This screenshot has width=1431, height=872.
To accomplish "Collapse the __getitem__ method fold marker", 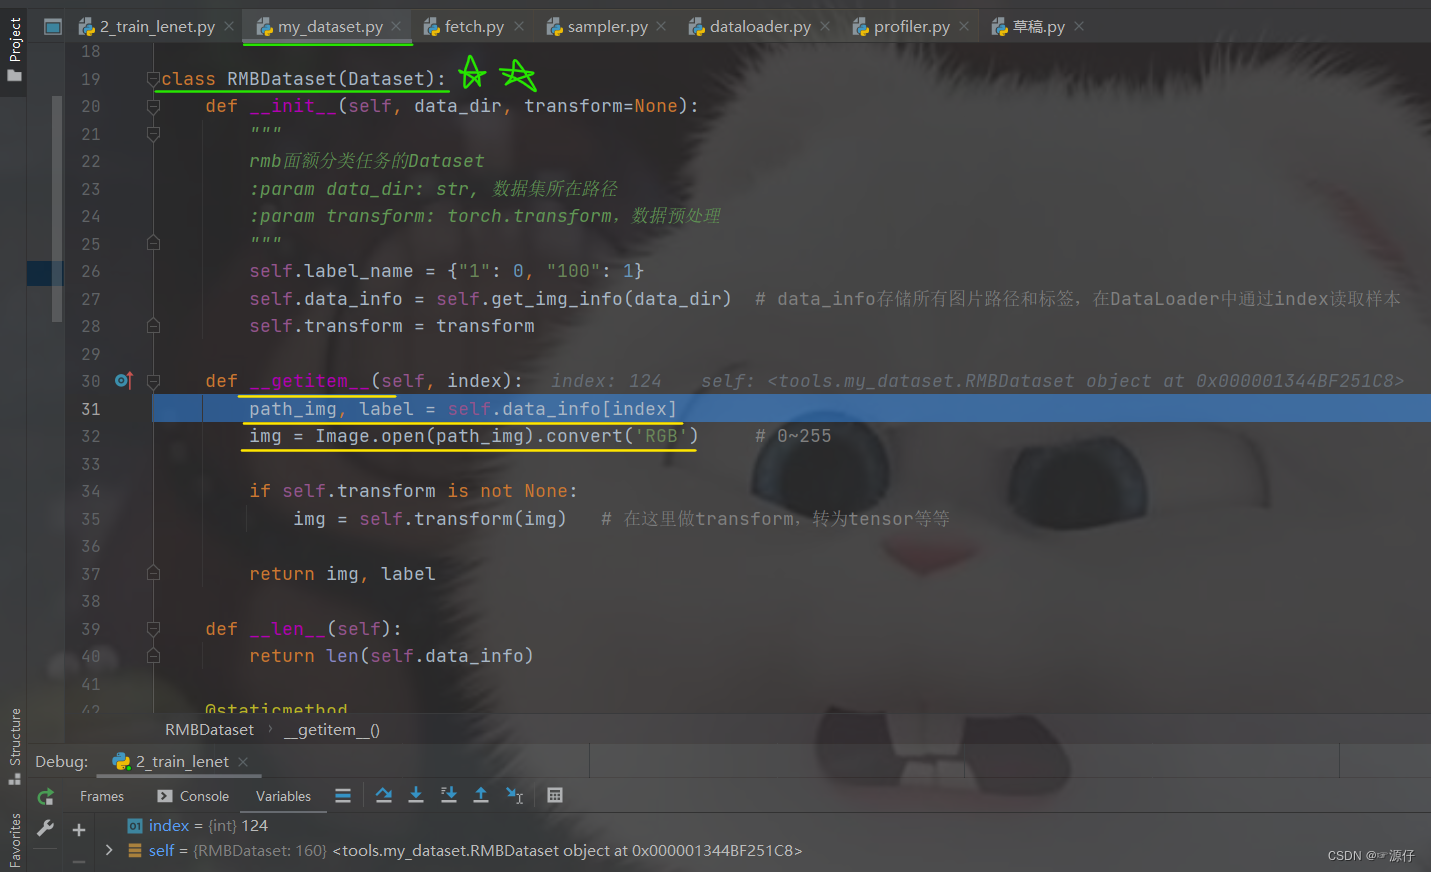I will click(x=153, y=381).
